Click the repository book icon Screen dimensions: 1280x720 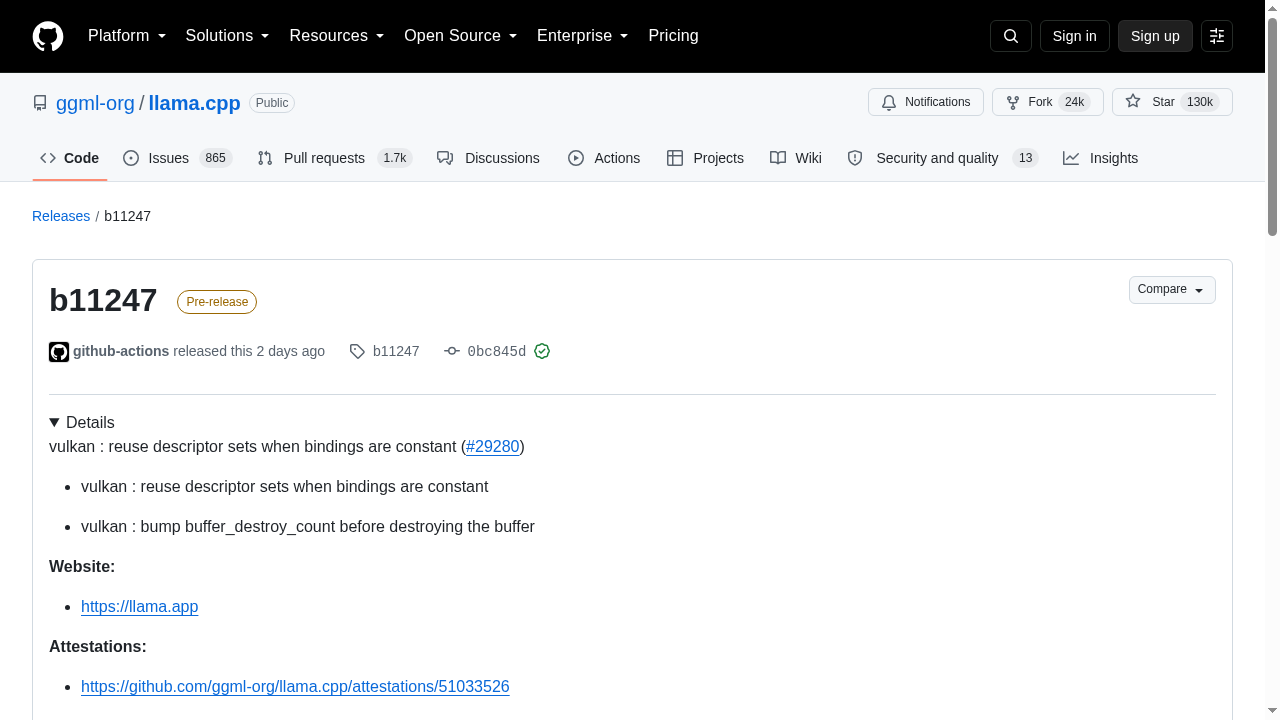click(x=40, y=103)
